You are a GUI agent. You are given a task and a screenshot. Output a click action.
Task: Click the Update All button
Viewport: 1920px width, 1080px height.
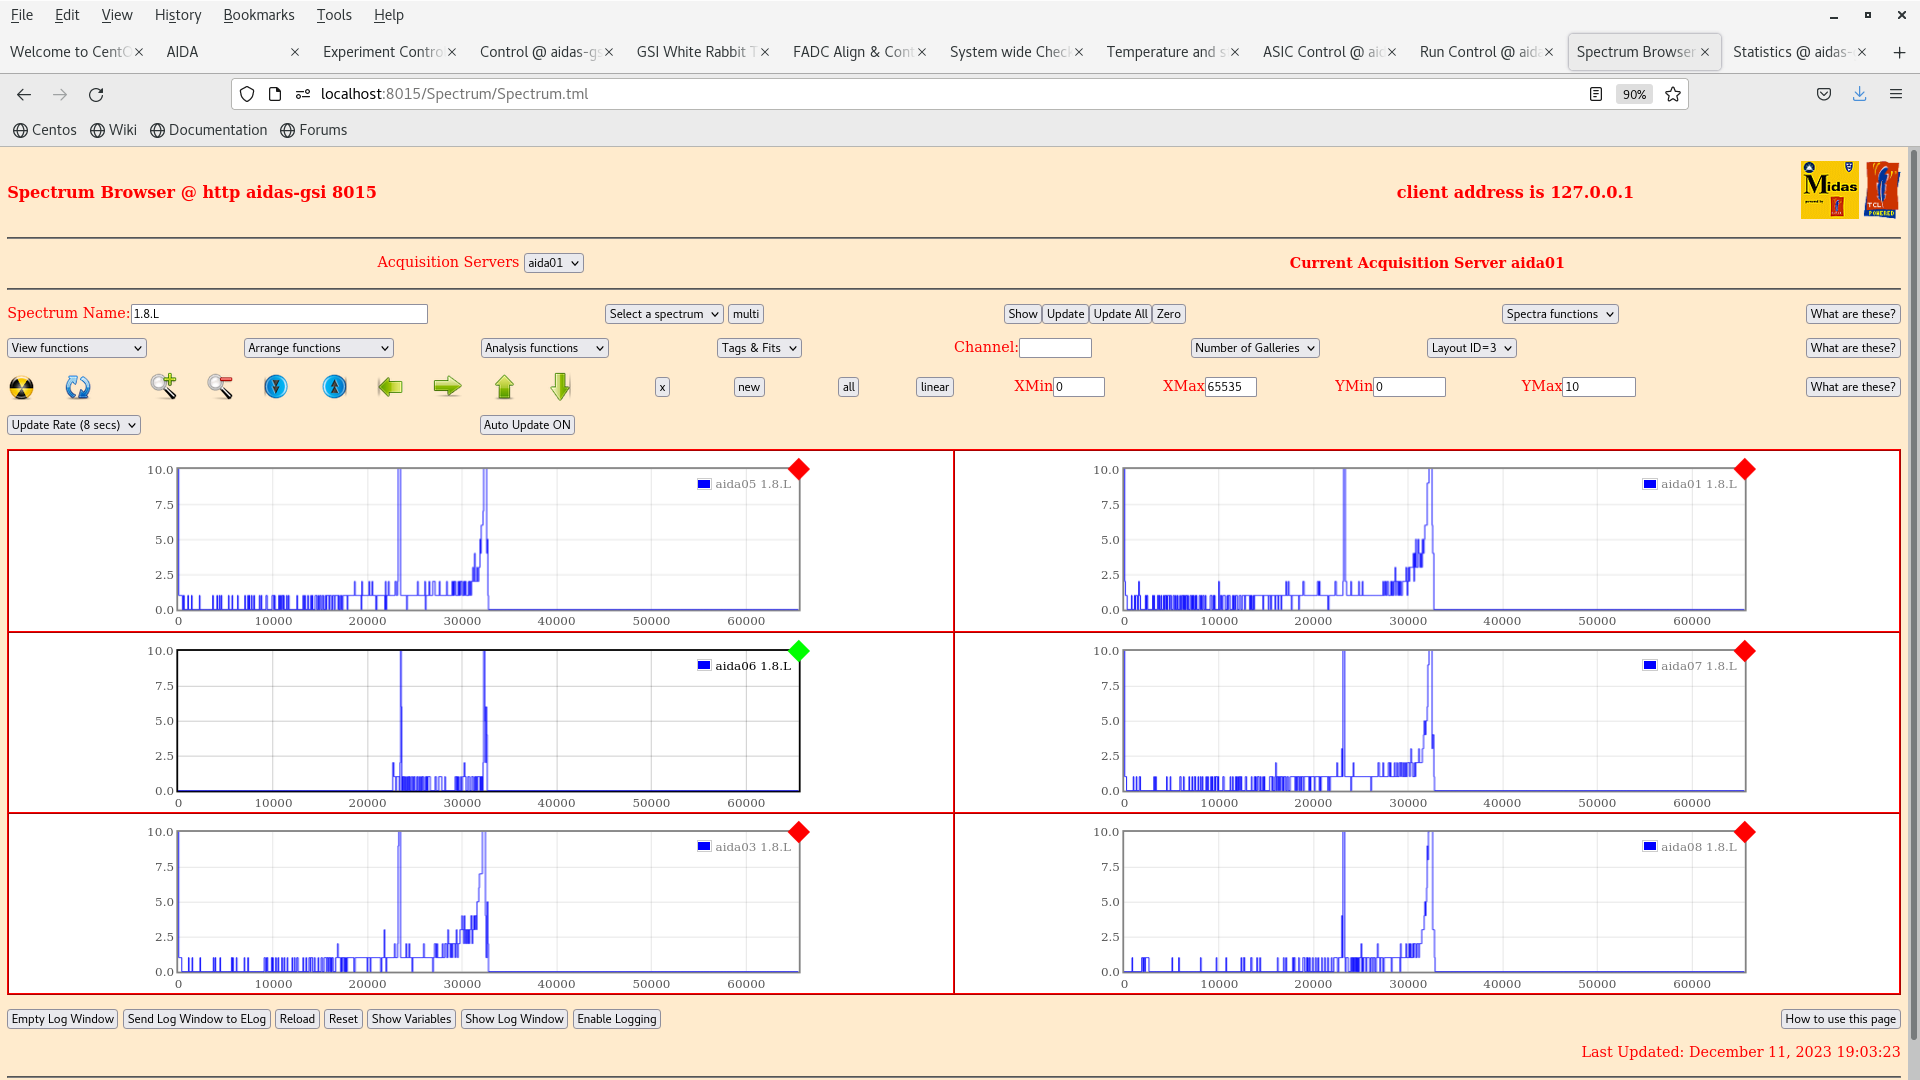[1120, 314]
